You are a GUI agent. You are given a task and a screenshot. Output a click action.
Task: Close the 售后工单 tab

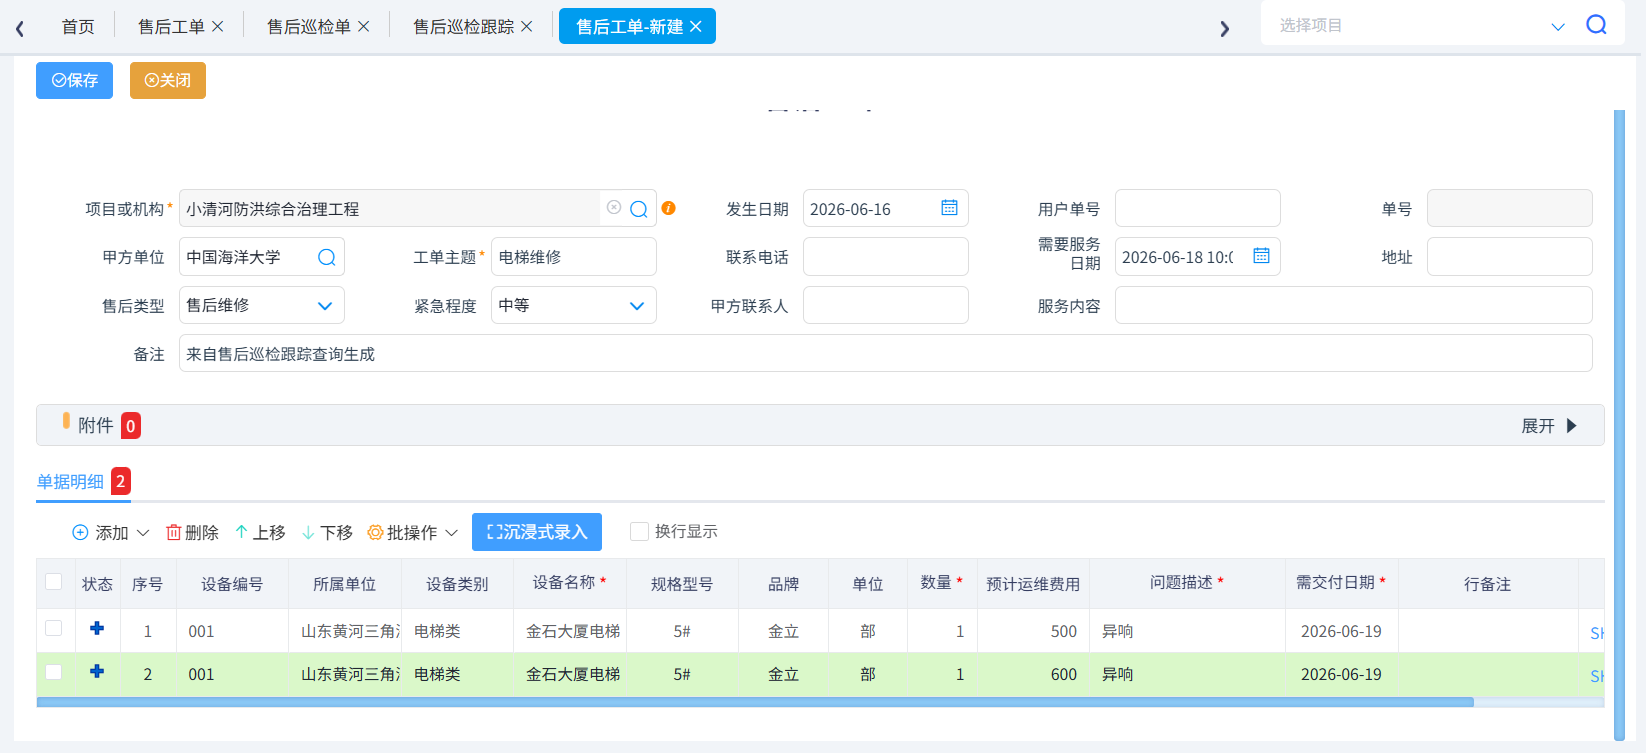coord(218,27)
